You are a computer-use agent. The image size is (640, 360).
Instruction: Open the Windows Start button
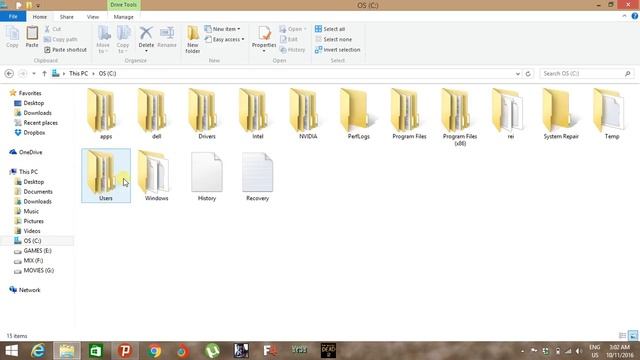(11, 351)
